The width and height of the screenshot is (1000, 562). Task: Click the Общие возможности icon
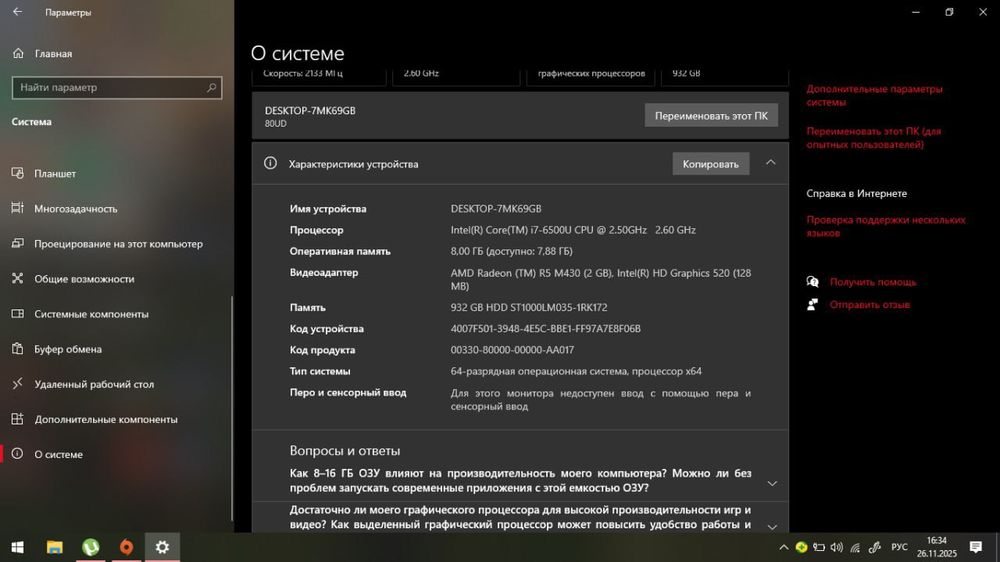(x=17, y=278)
